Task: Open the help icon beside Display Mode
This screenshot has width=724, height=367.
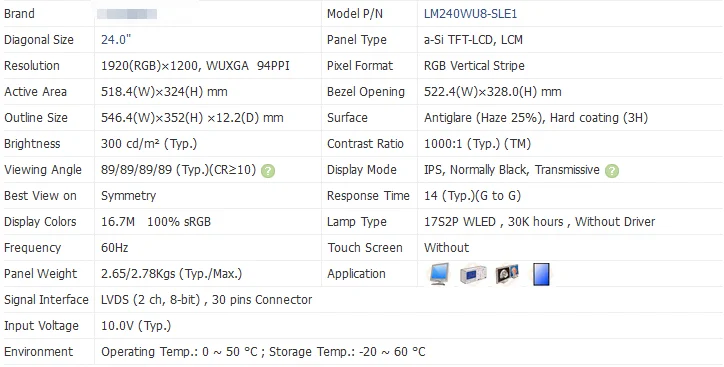Action: [x=612, y=171]
